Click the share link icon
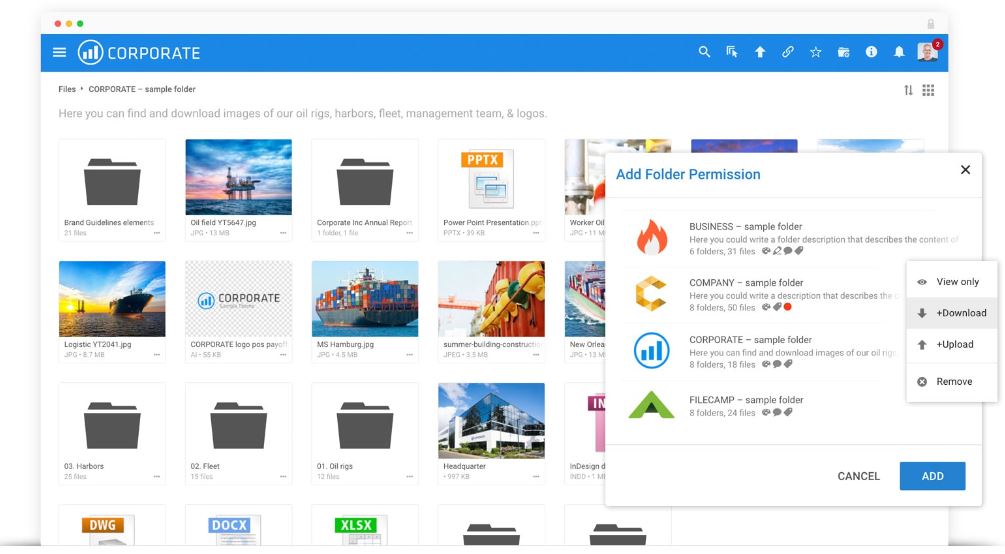The width and height of the screenshot is (1005, 554). 788,52
